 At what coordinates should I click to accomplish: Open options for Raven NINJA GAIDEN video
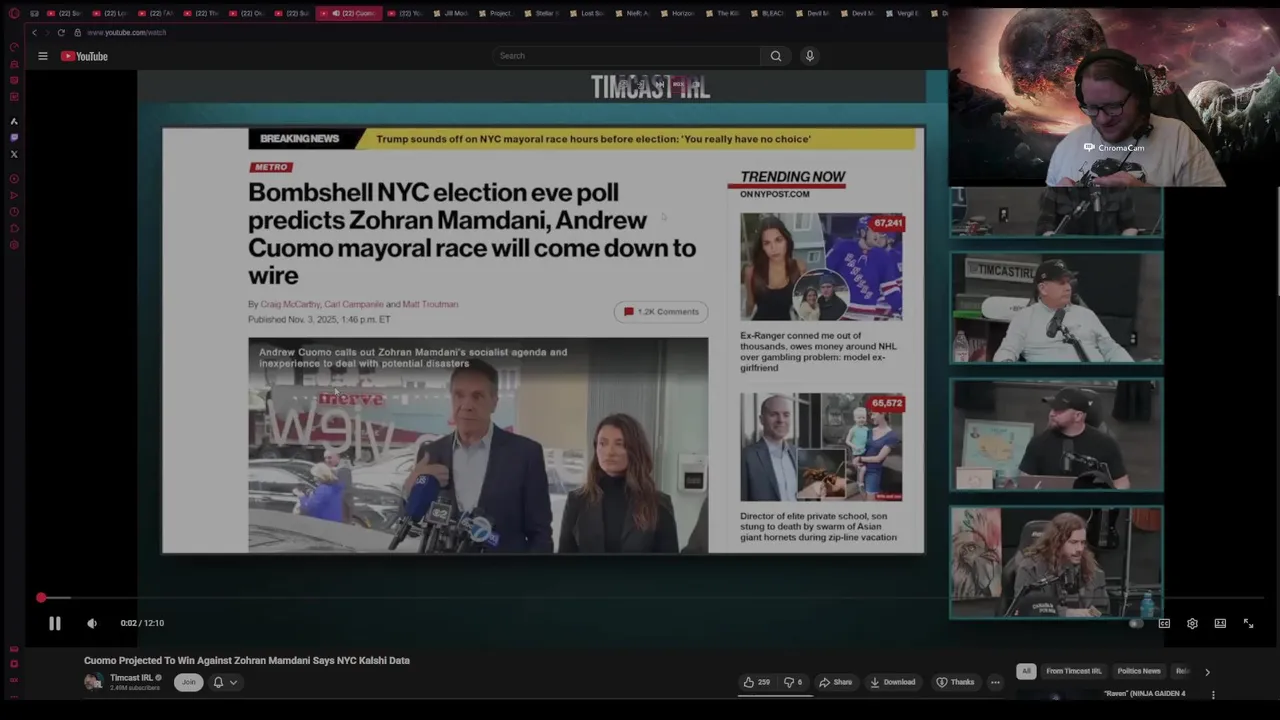(x=1213, y=694)
